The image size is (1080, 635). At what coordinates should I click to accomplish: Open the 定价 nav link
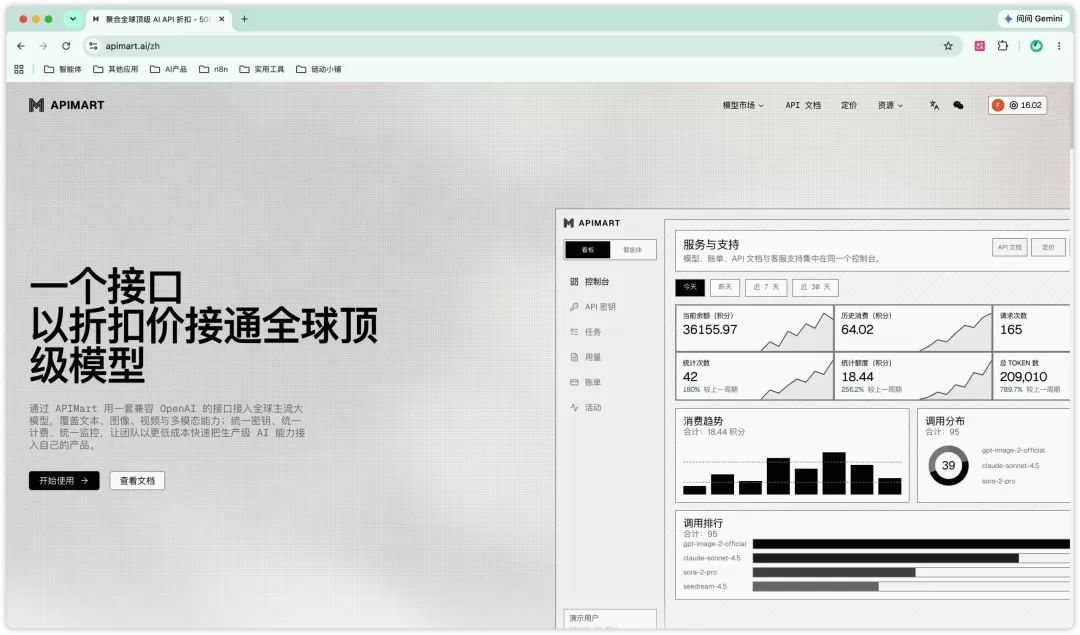[849, 105]
